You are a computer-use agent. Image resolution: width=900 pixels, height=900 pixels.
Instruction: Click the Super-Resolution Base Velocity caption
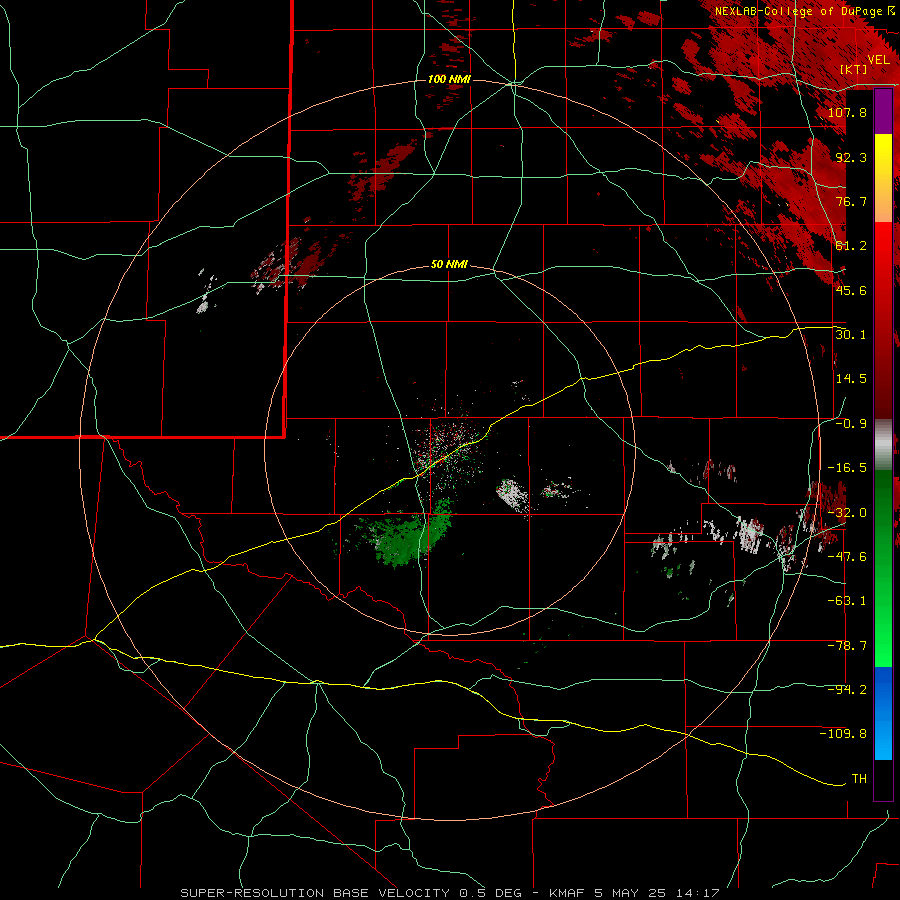click(x=450, y=893)
